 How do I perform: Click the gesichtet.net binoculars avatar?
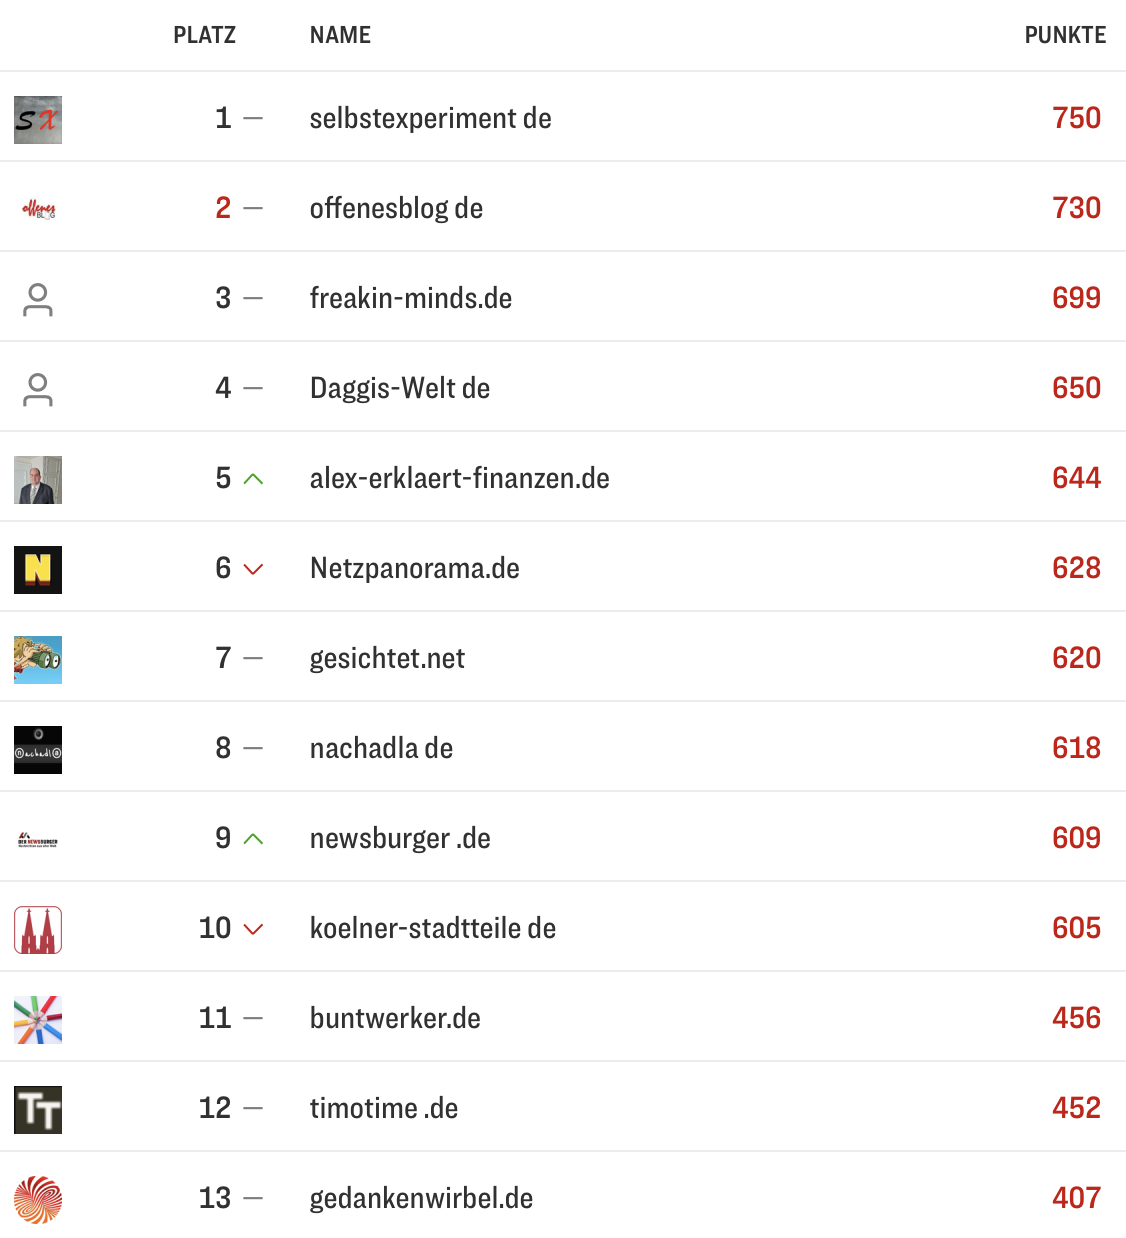tap(38, 660)
